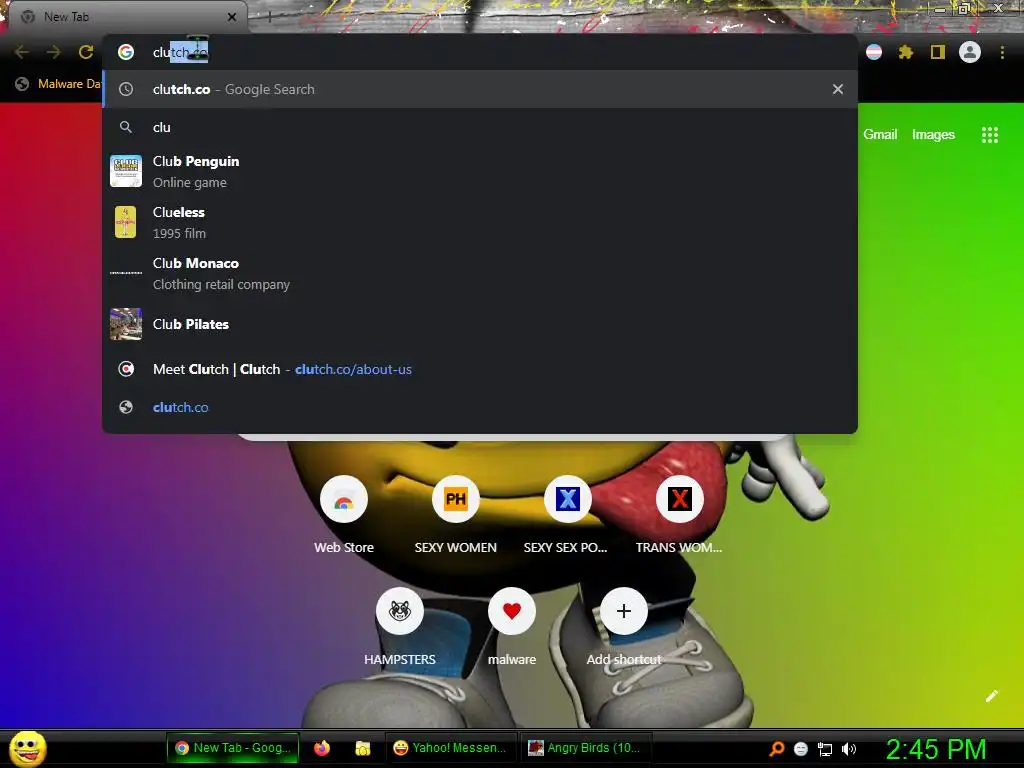Click the browser forward arrow
This screenshot has height=768, width=1024.
click(x=54, y=52)
